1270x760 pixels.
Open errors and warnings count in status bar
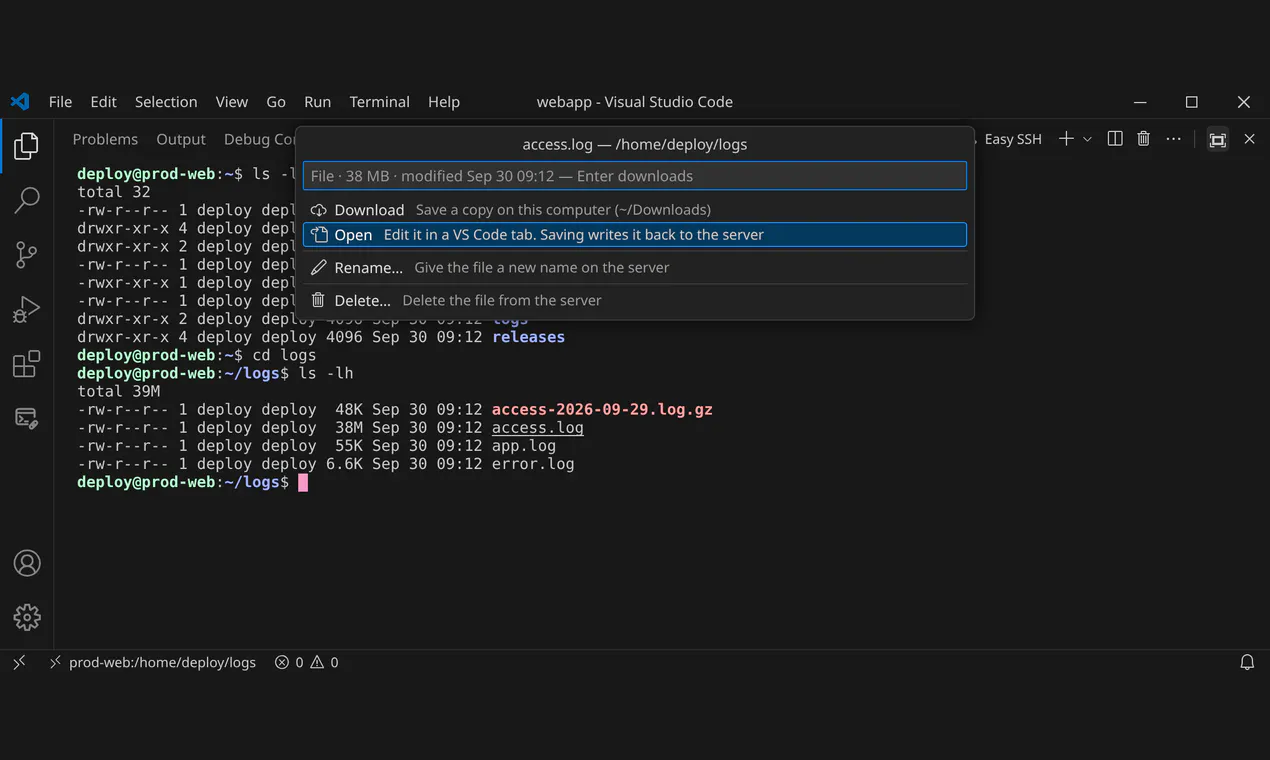[306, 662]
